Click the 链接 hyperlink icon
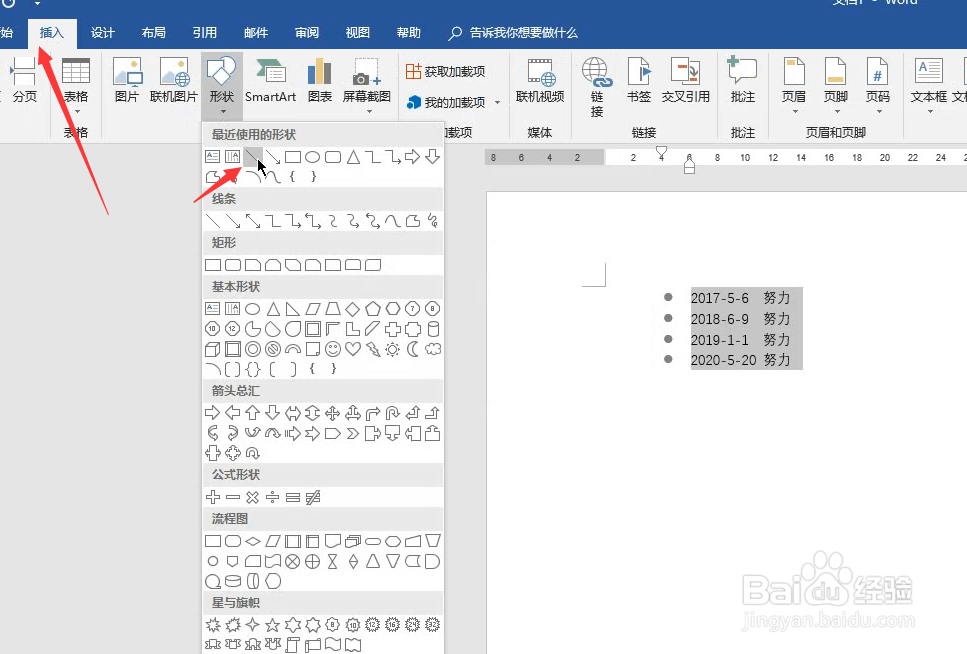Viewport: 967px width, 654px height. [596, 86]
